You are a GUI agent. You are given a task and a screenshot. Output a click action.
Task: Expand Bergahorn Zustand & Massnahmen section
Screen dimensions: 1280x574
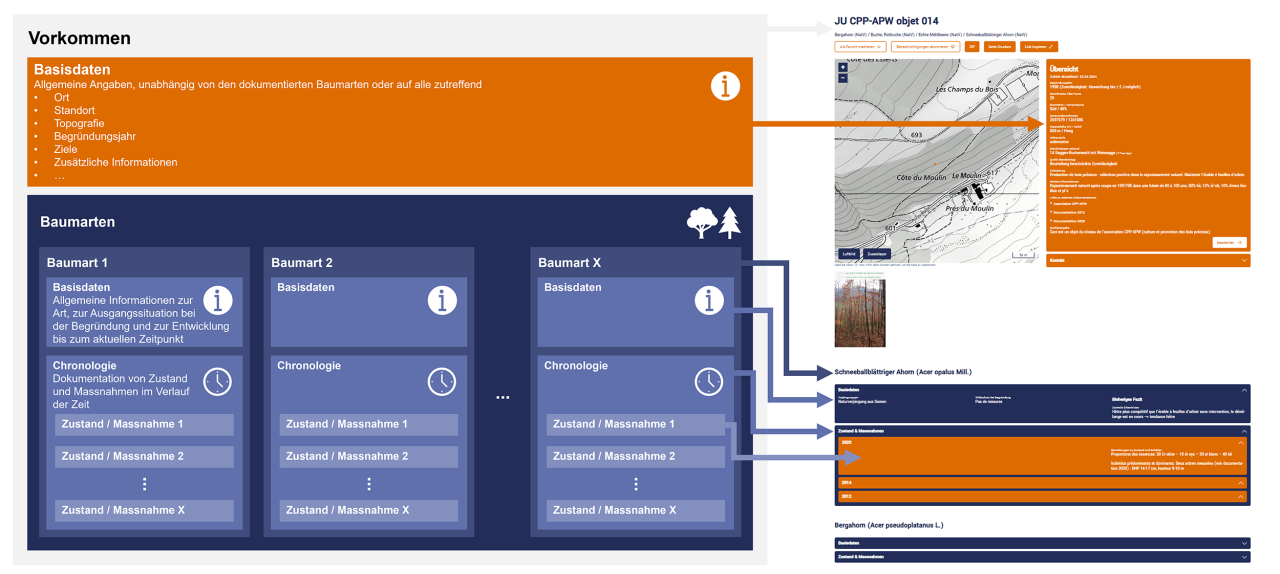click(x=1041, y=556)
